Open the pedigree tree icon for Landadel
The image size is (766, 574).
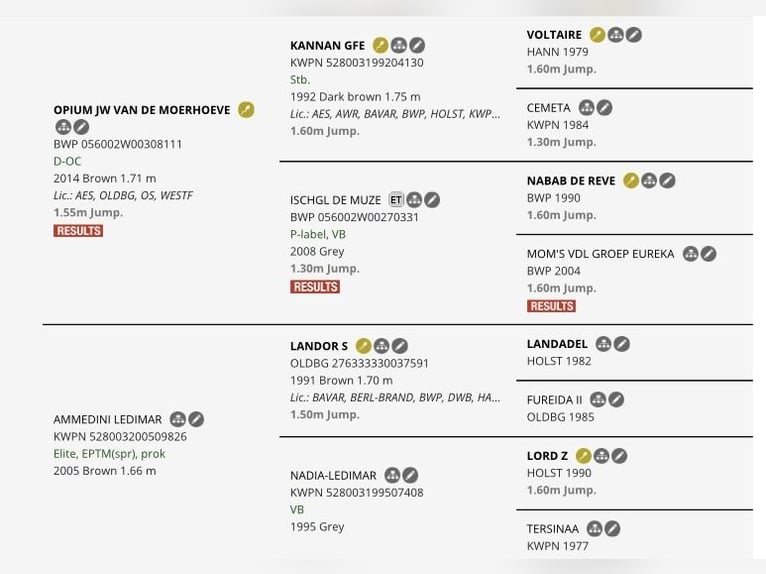point(603,344)
